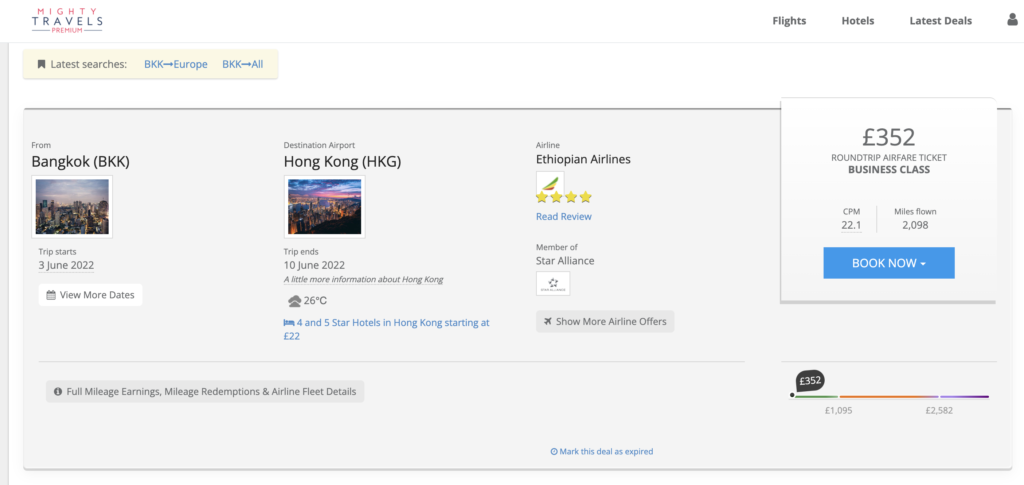Viewport: 1024px width, 485px height.
Task: Click the CPM value 22.1
Action: pyautogui.click(x=851, y=226)
